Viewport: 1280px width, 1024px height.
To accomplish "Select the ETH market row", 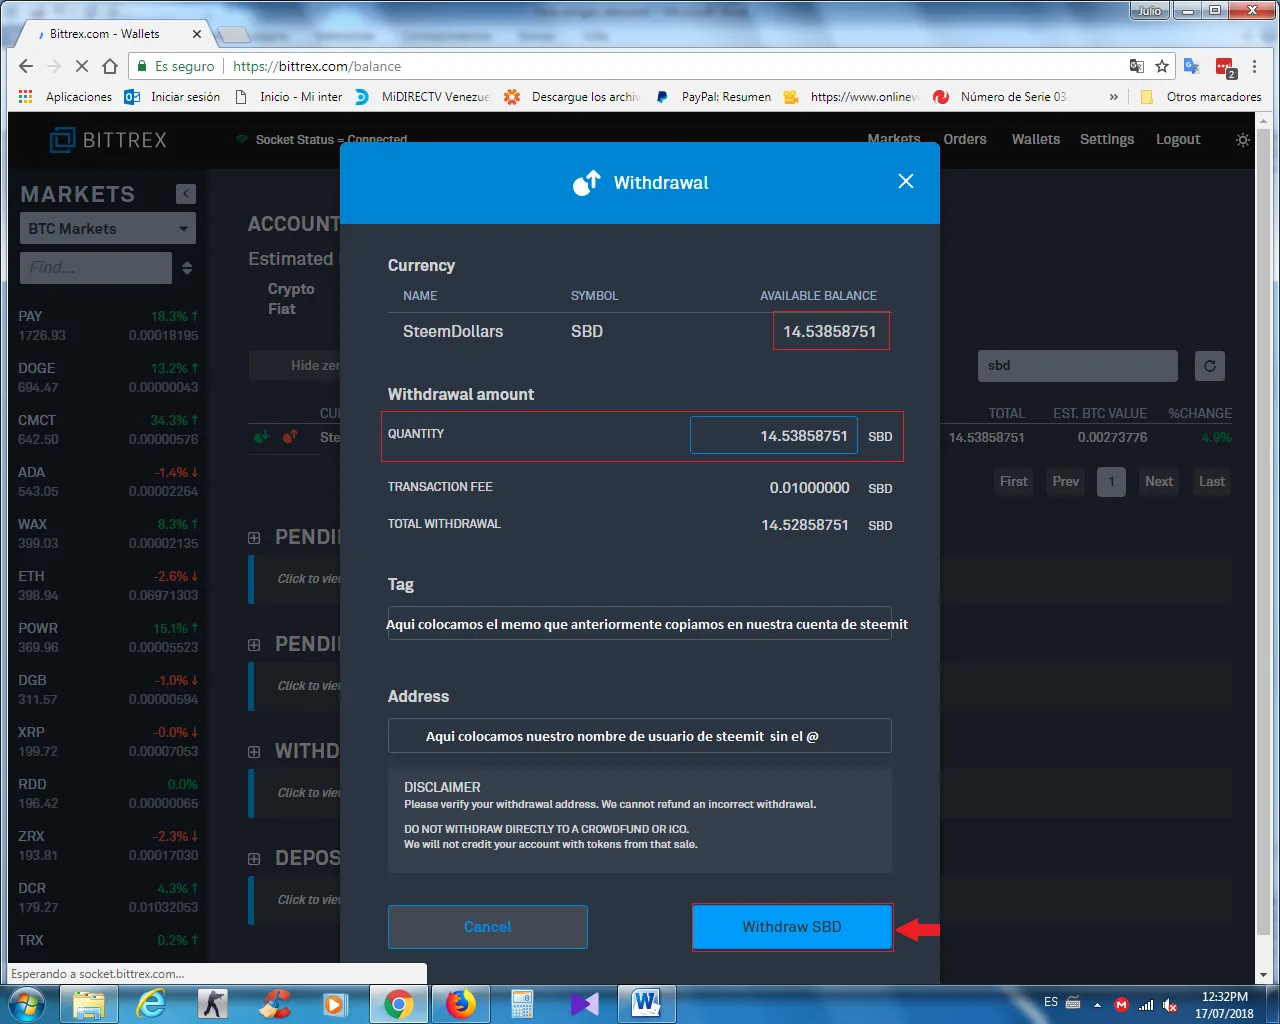I will pyautogui.click(x=108, y=586).
